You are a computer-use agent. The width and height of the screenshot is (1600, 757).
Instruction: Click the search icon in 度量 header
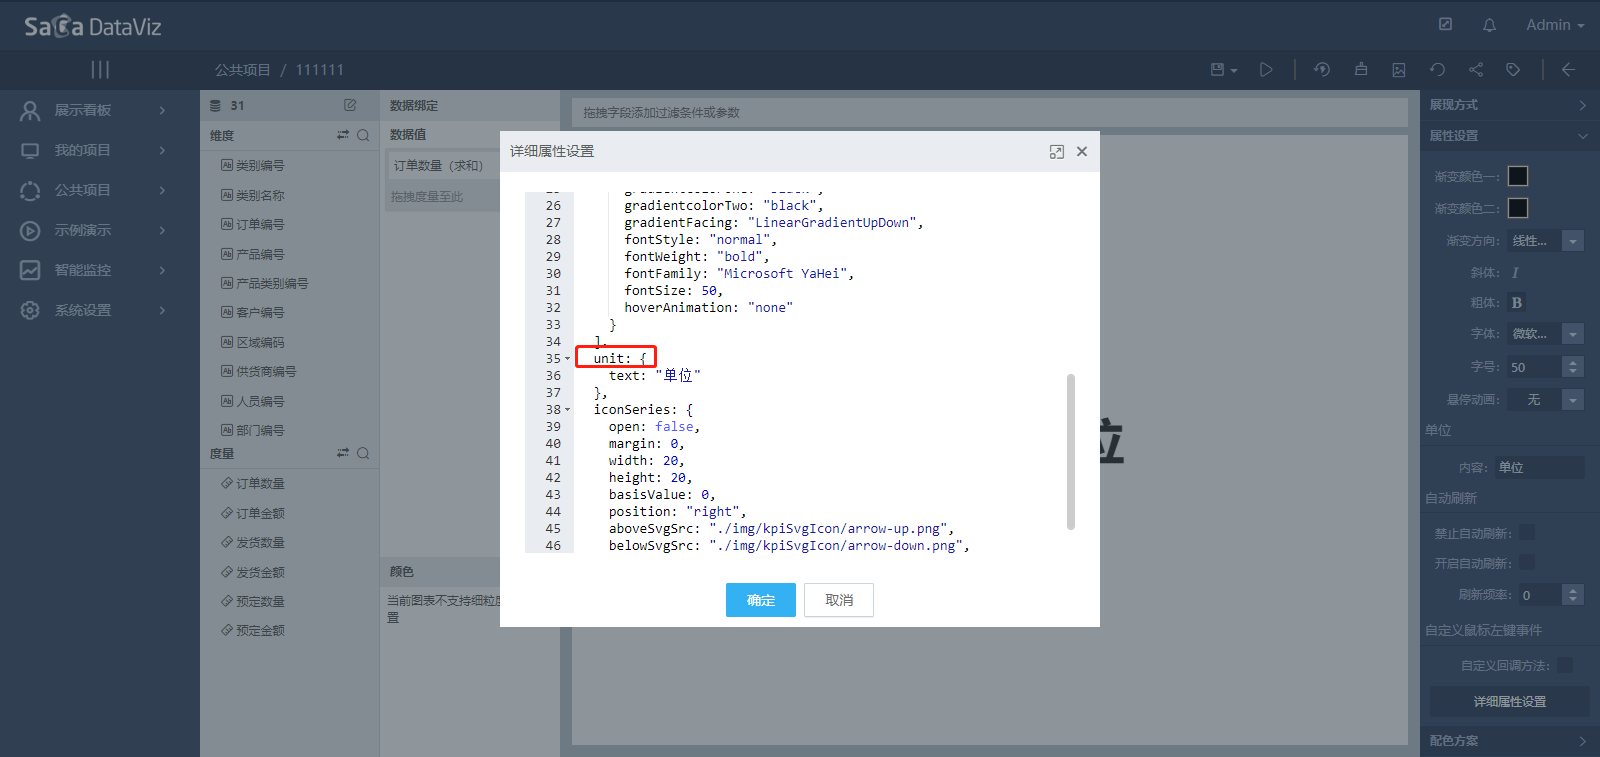tap(363, 453)
